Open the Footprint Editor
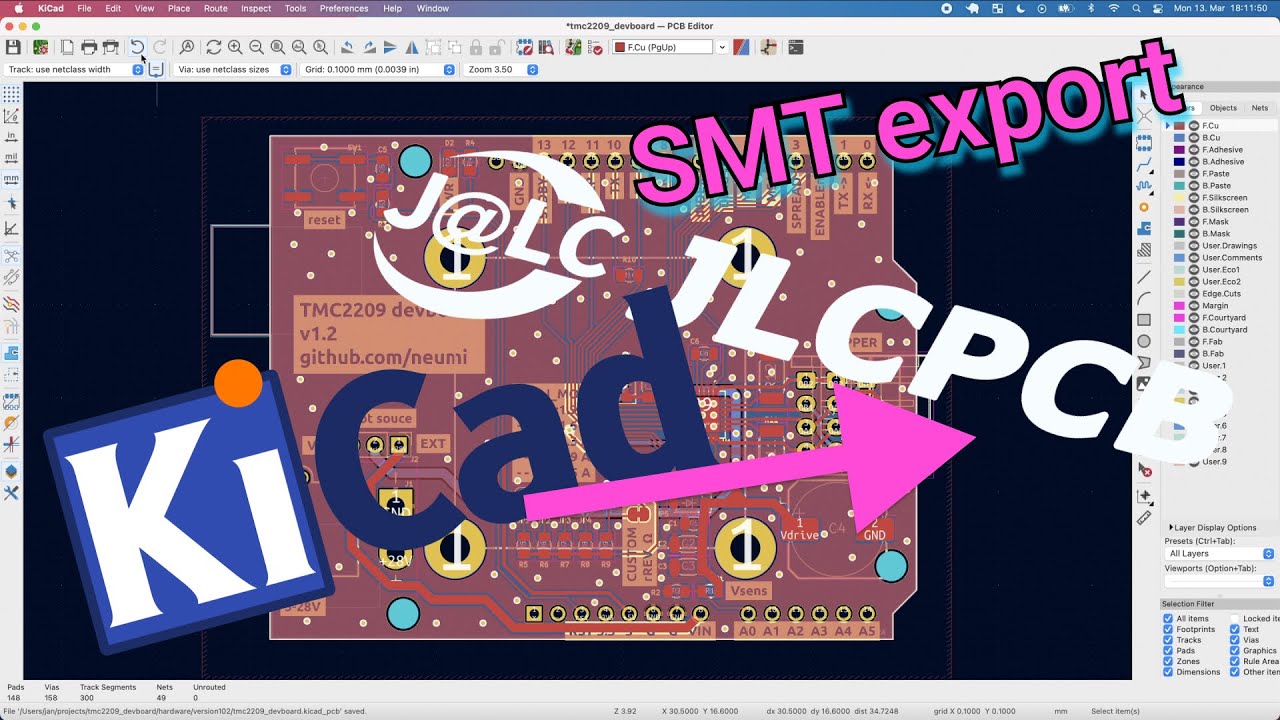 525,47
